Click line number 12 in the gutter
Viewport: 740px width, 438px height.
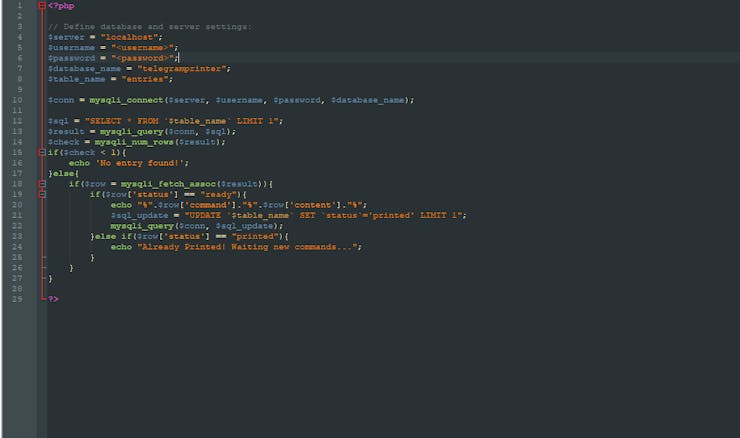point(17,121)
